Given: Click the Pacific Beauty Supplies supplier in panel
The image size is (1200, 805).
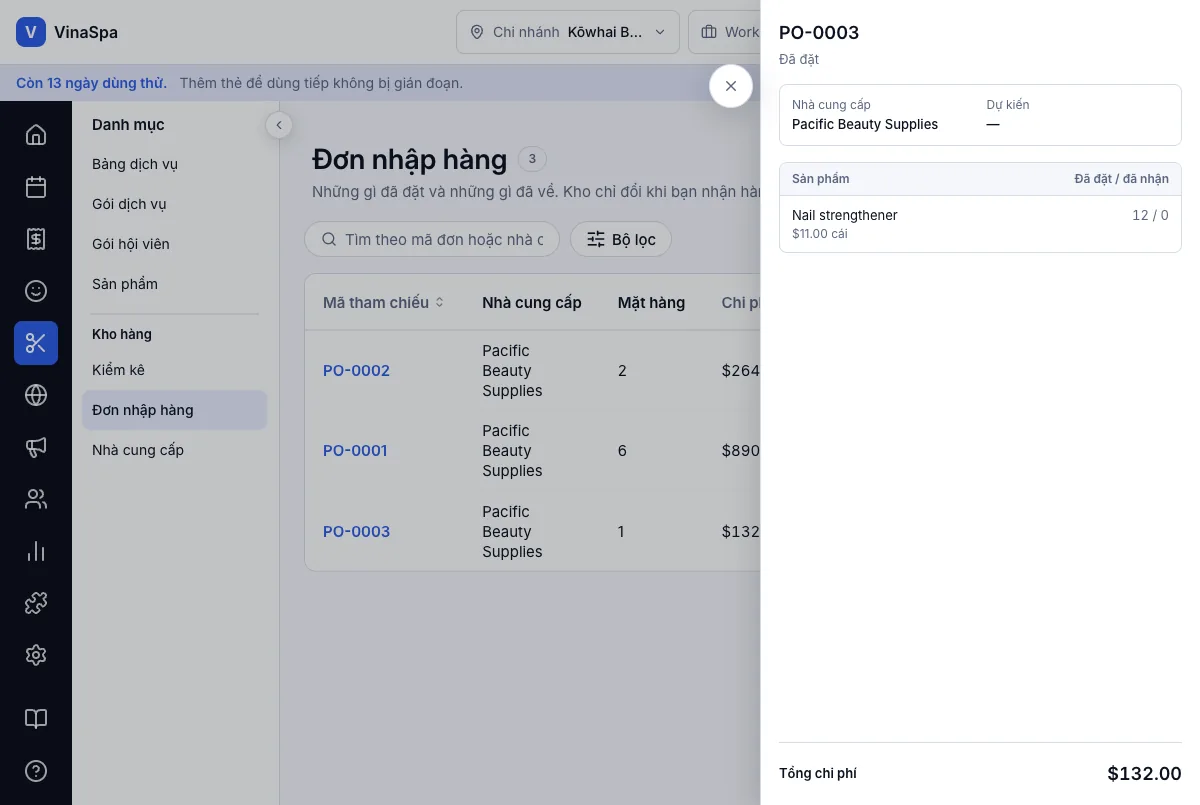Looking at the screenshot, I should [x=865, y=125].
